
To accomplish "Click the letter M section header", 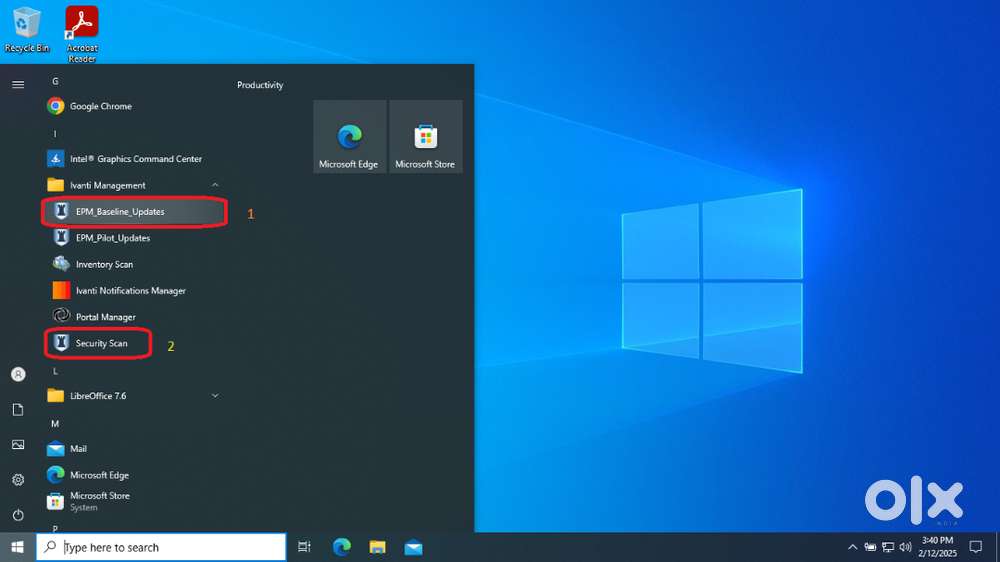I will pyautogui.click(x=55, y=424).
